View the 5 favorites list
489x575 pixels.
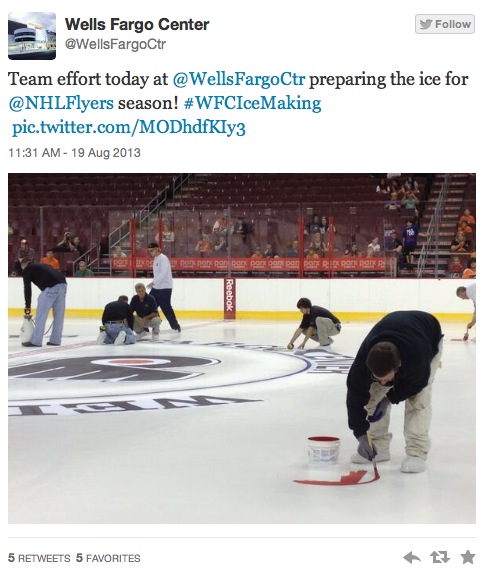(x=108, y=558)
